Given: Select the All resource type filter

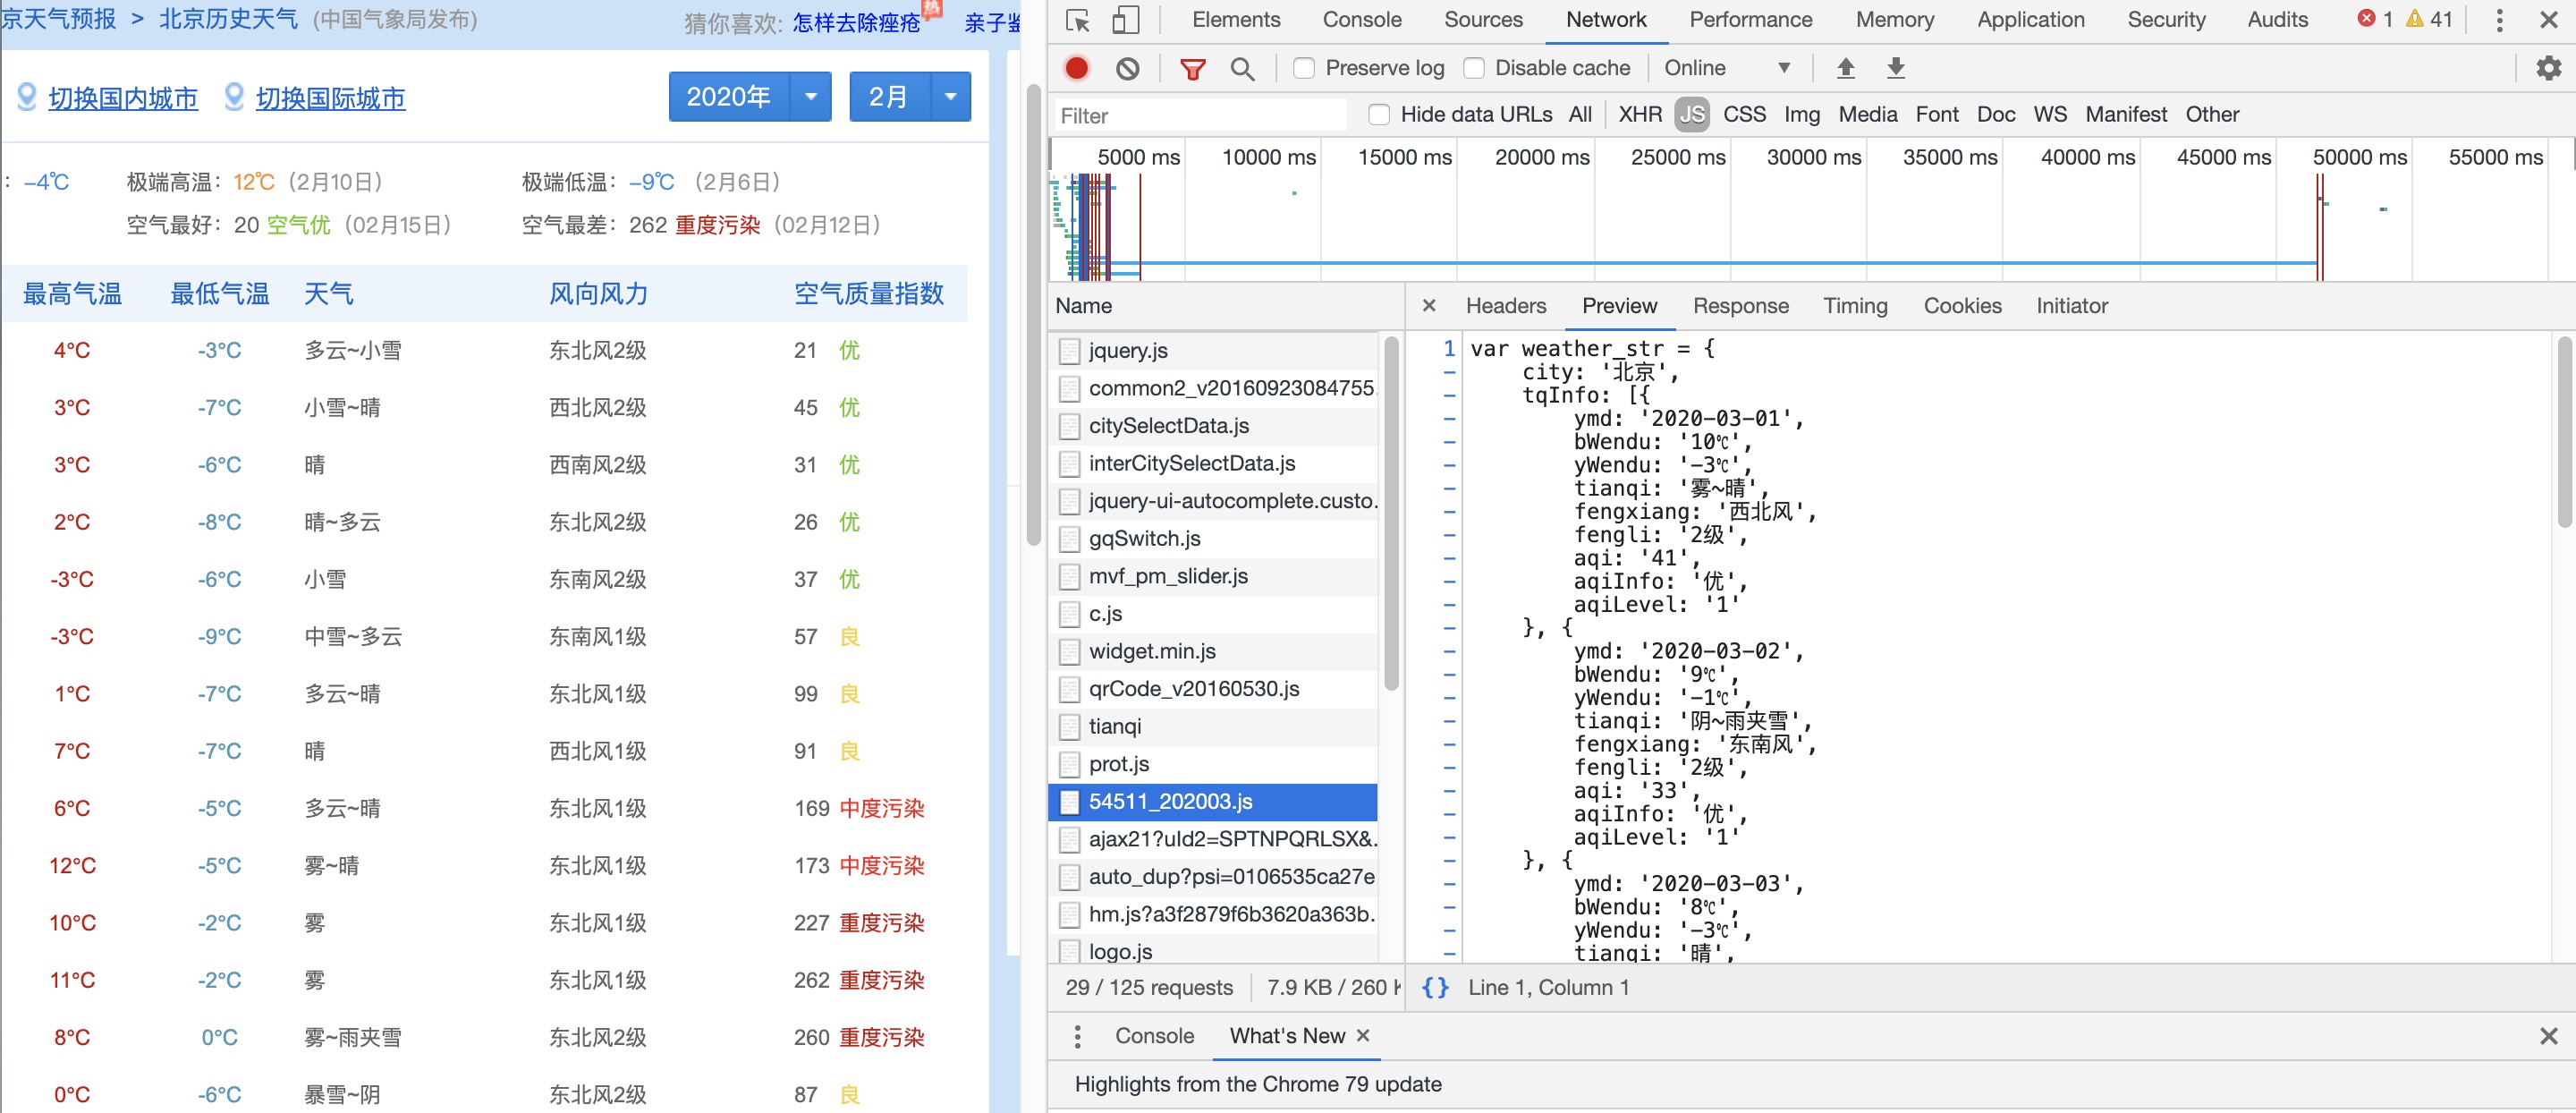Looking at the screenshot, I should 1580,114.
